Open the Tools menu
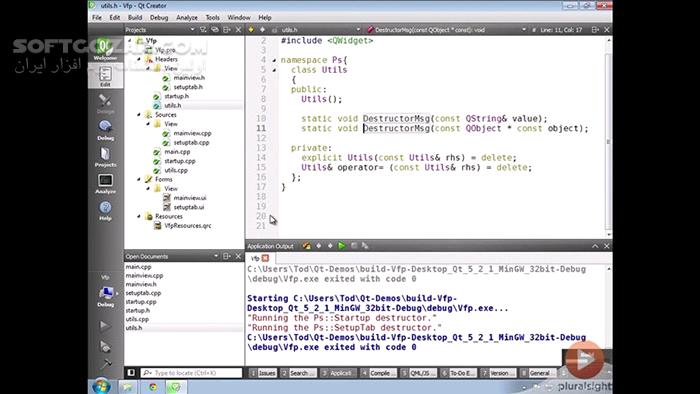 pos(212,17)
